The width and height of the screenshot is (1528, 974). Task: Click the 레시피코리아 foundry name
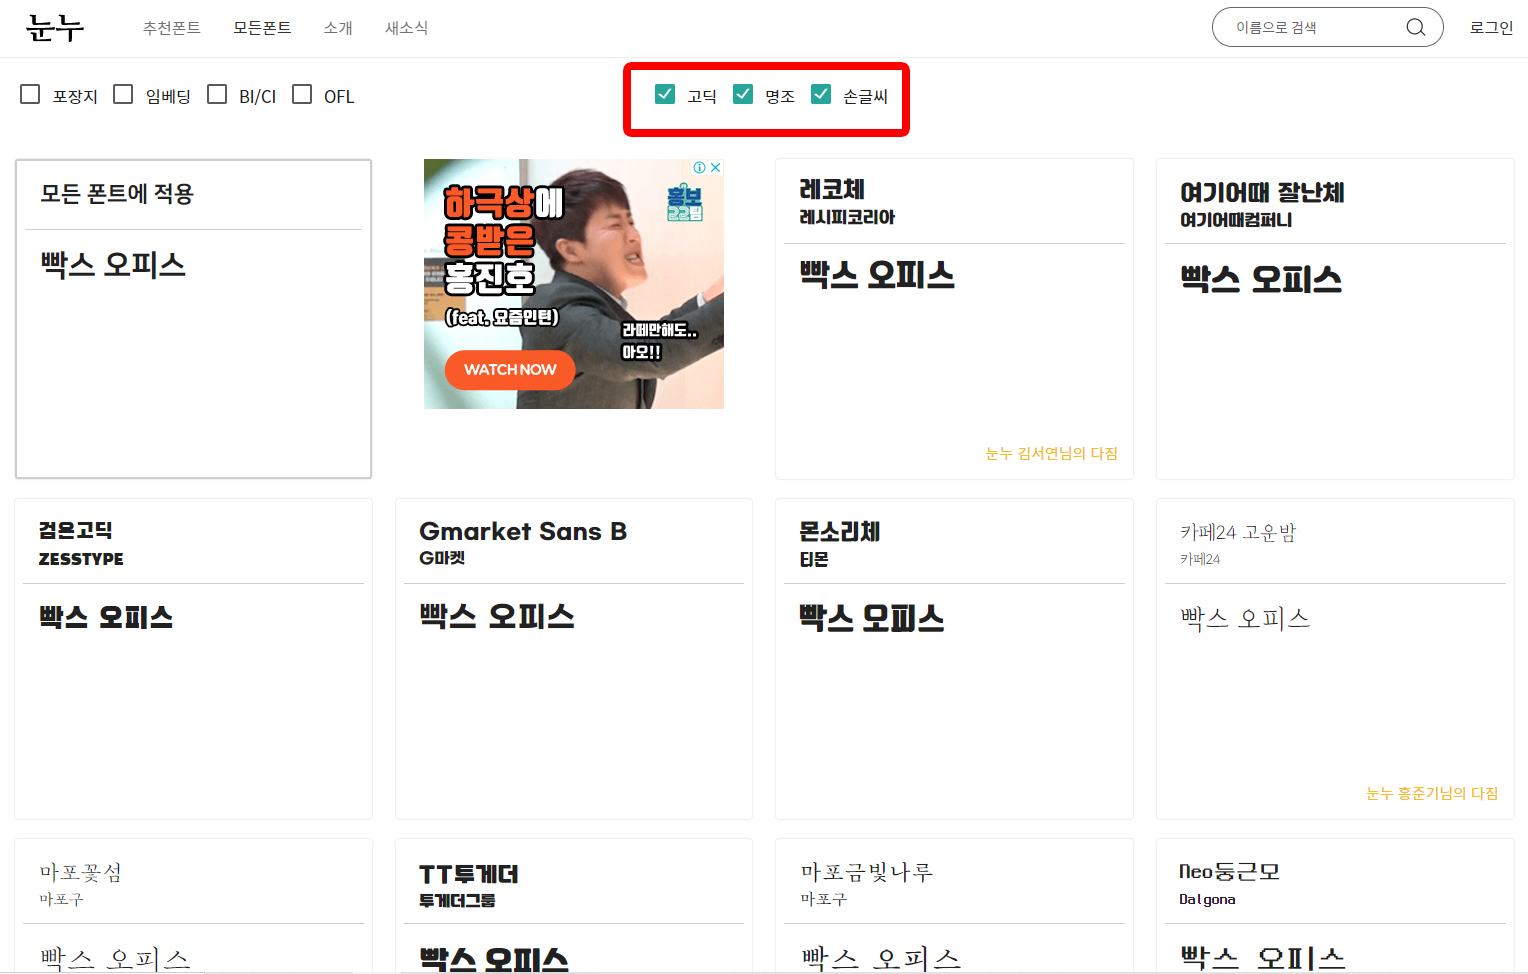coord(847,217)
